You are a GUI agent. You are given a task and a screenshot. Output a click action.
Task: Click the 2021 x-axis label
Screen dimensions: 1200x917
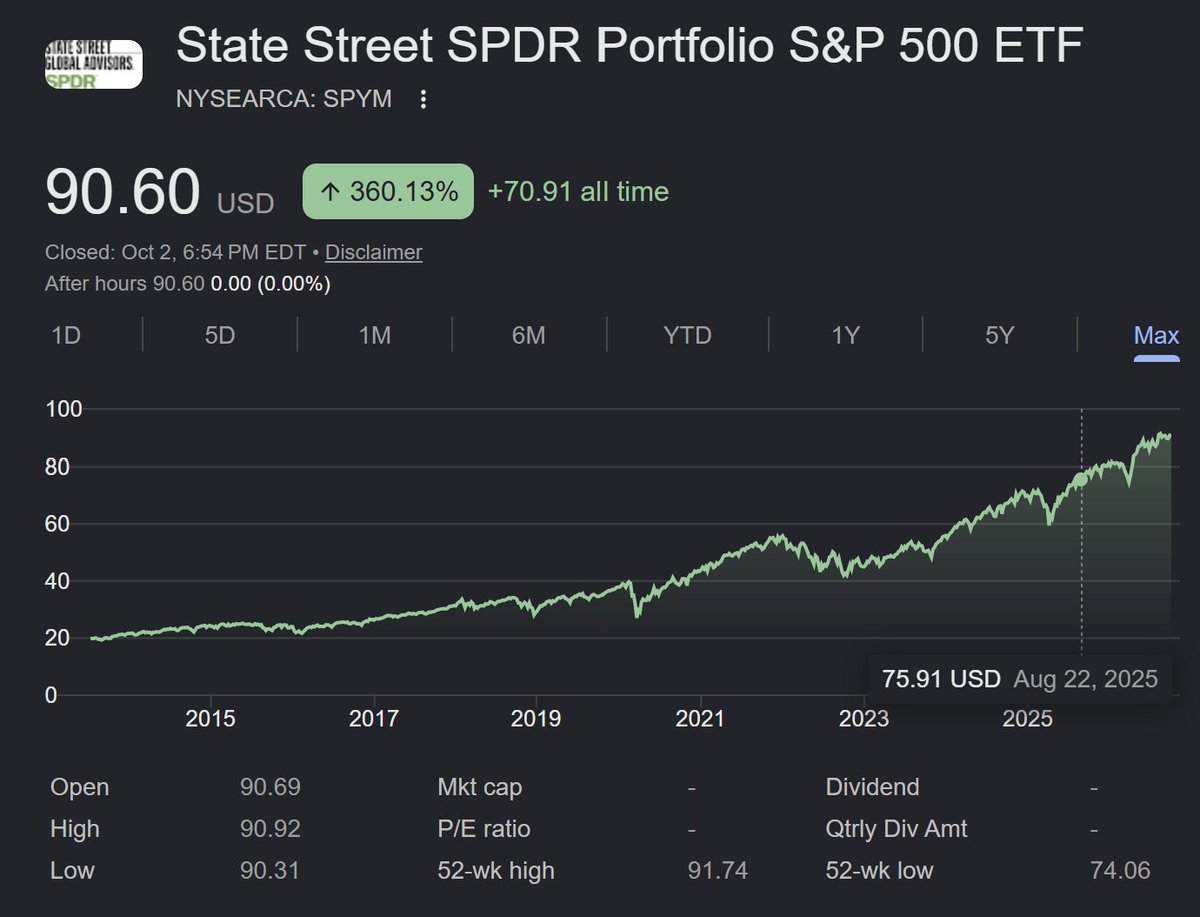[700, 719]
